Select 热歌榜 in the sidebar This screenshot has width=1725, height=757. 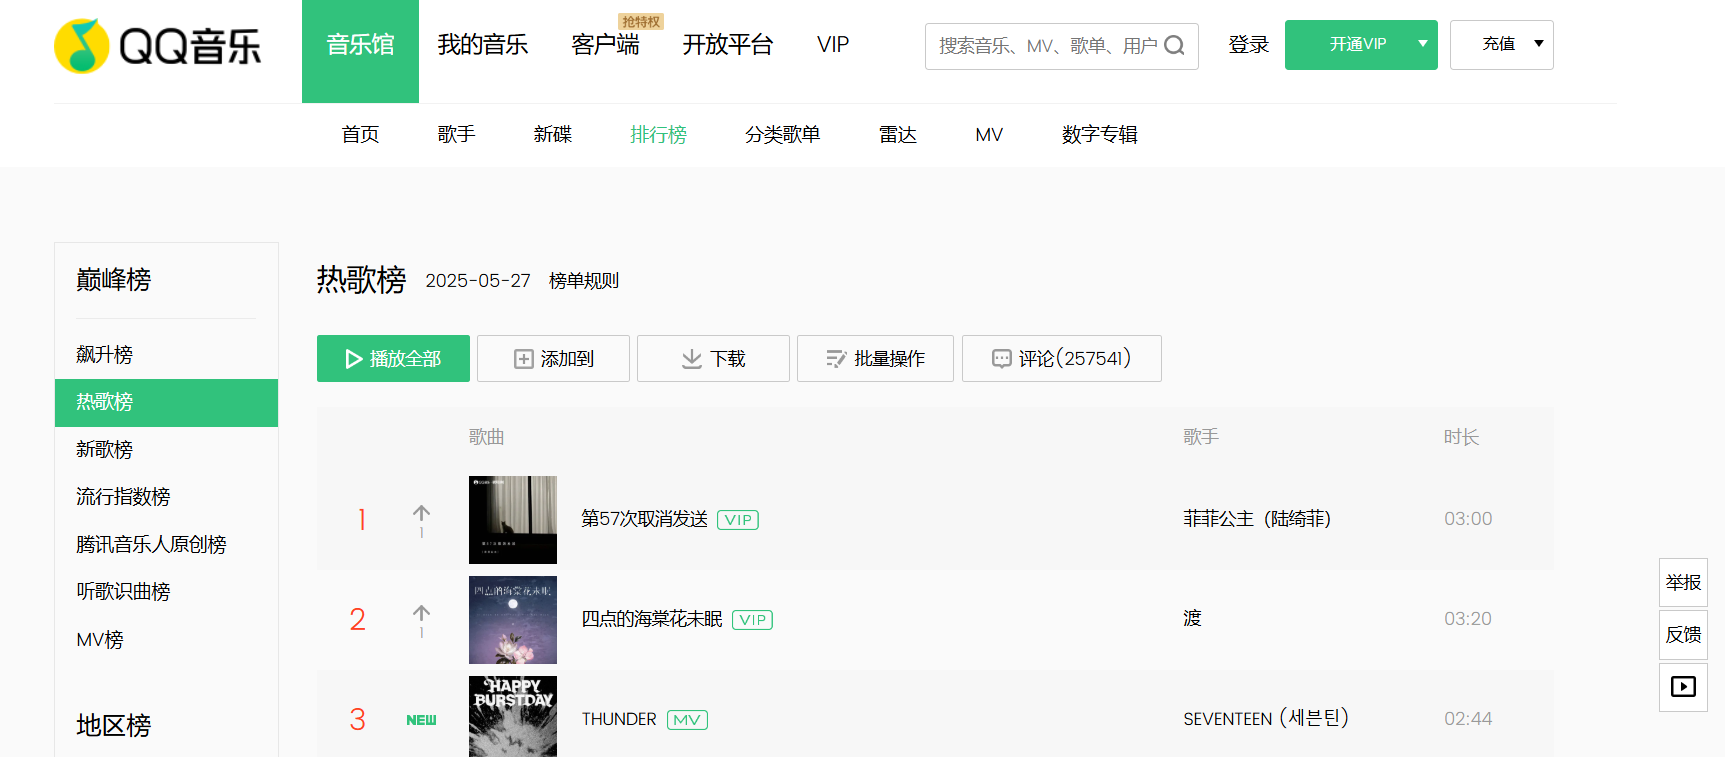(x=166, y=403)
